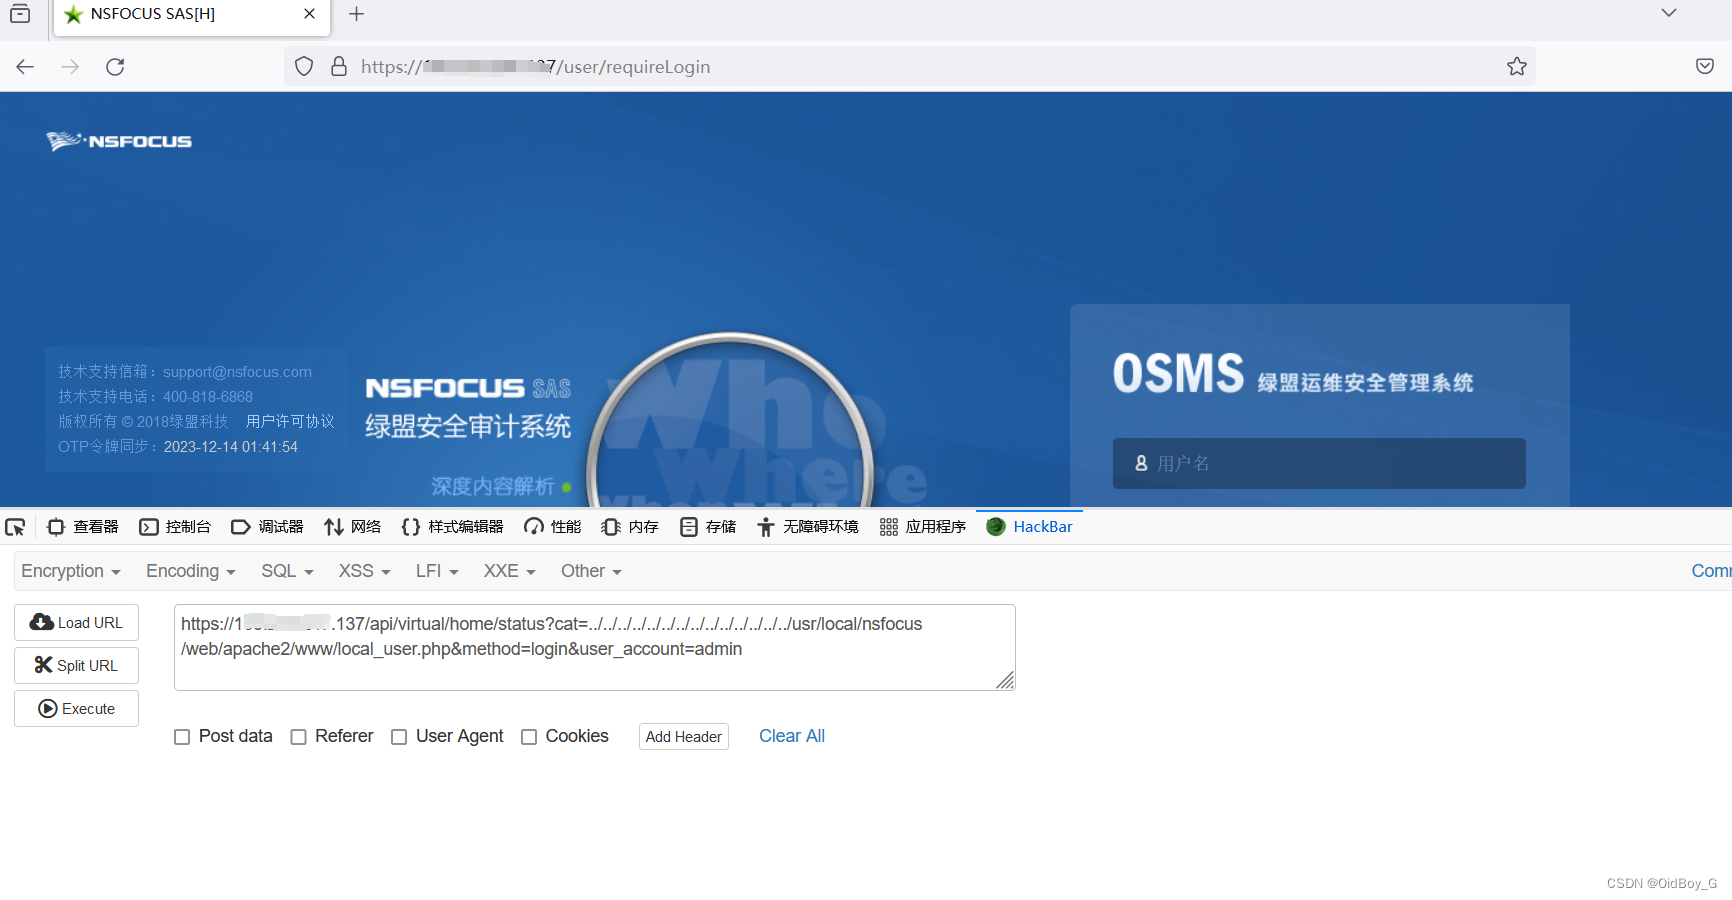Click the HackBar URL text area
Image resolution: width=1732 pixels, height=900 pixels.
click(595, 647)
